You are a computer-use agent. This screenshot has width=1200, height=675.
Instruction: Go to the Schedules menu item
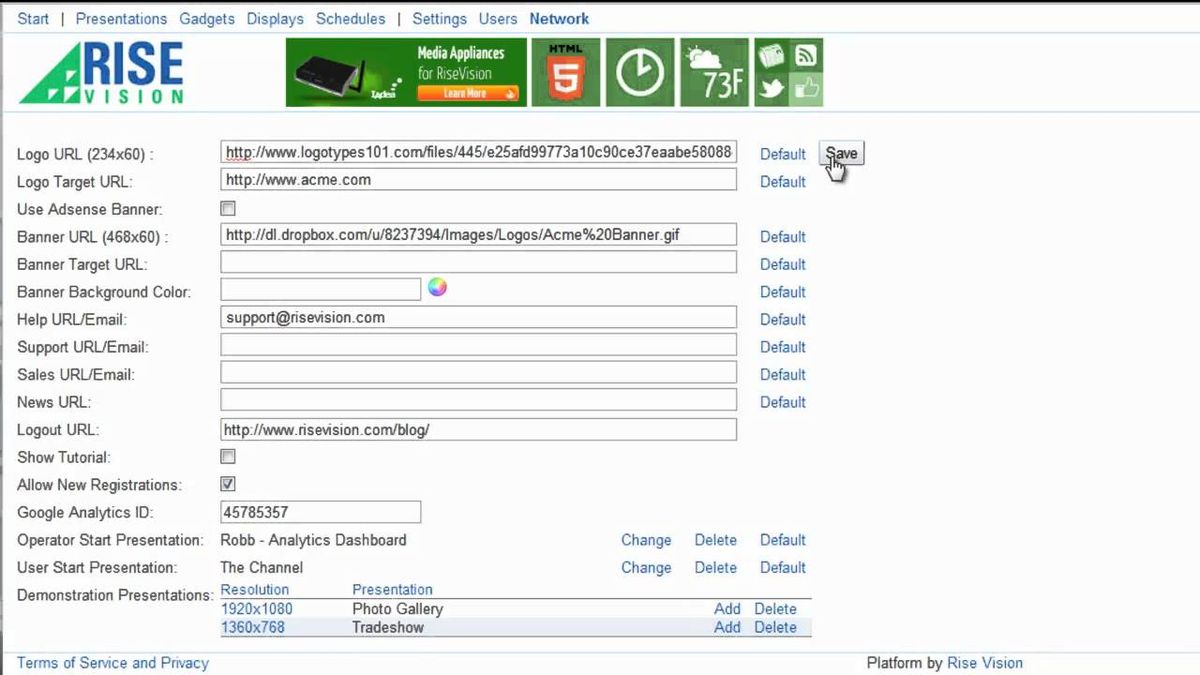(350, 19)
